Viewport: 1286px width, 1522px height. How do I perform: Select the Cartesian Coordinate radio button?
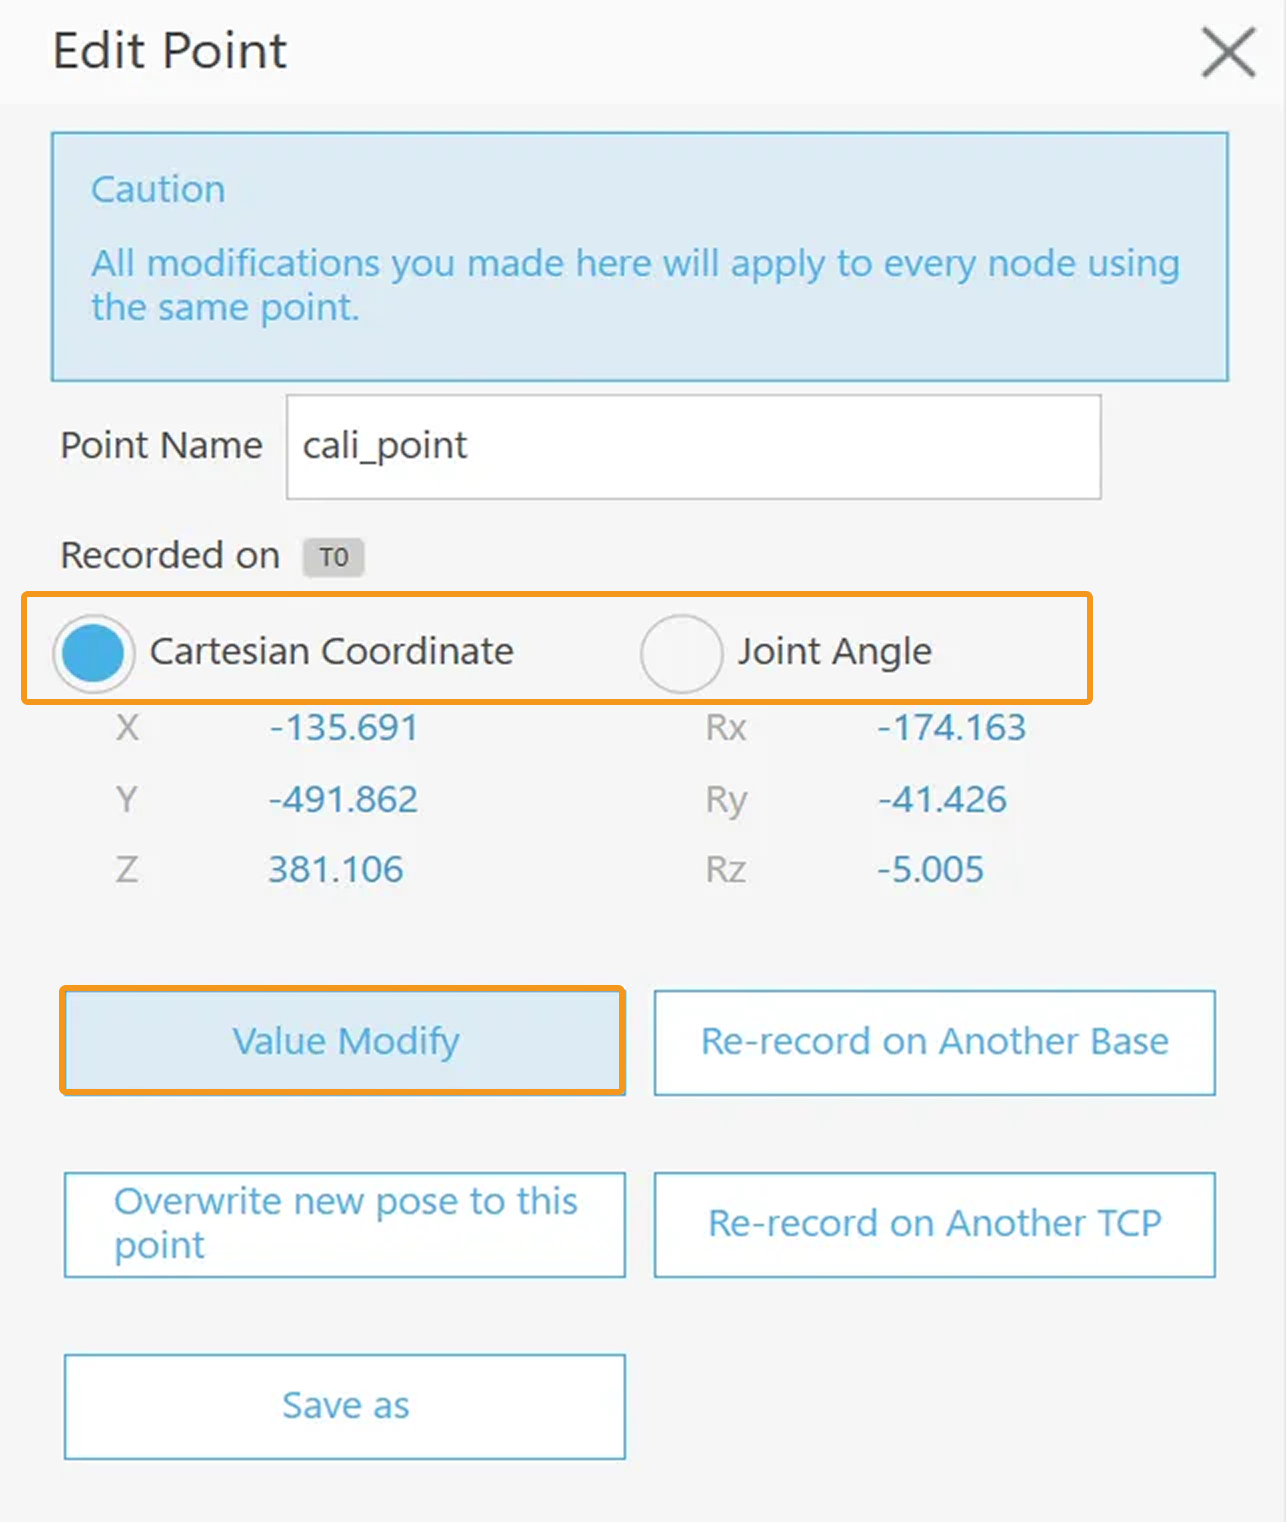[93, 652]
